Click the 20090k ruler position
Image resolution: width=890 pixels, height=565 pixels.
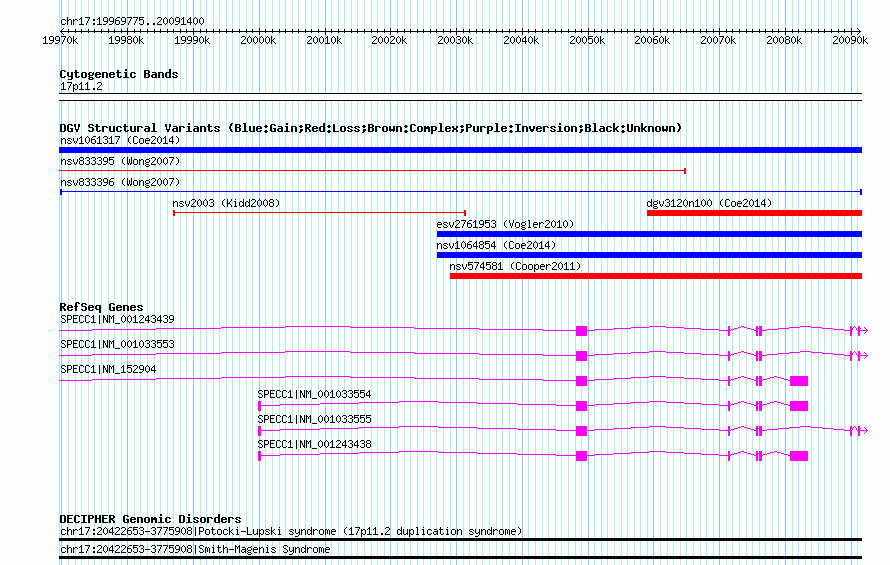850,40
